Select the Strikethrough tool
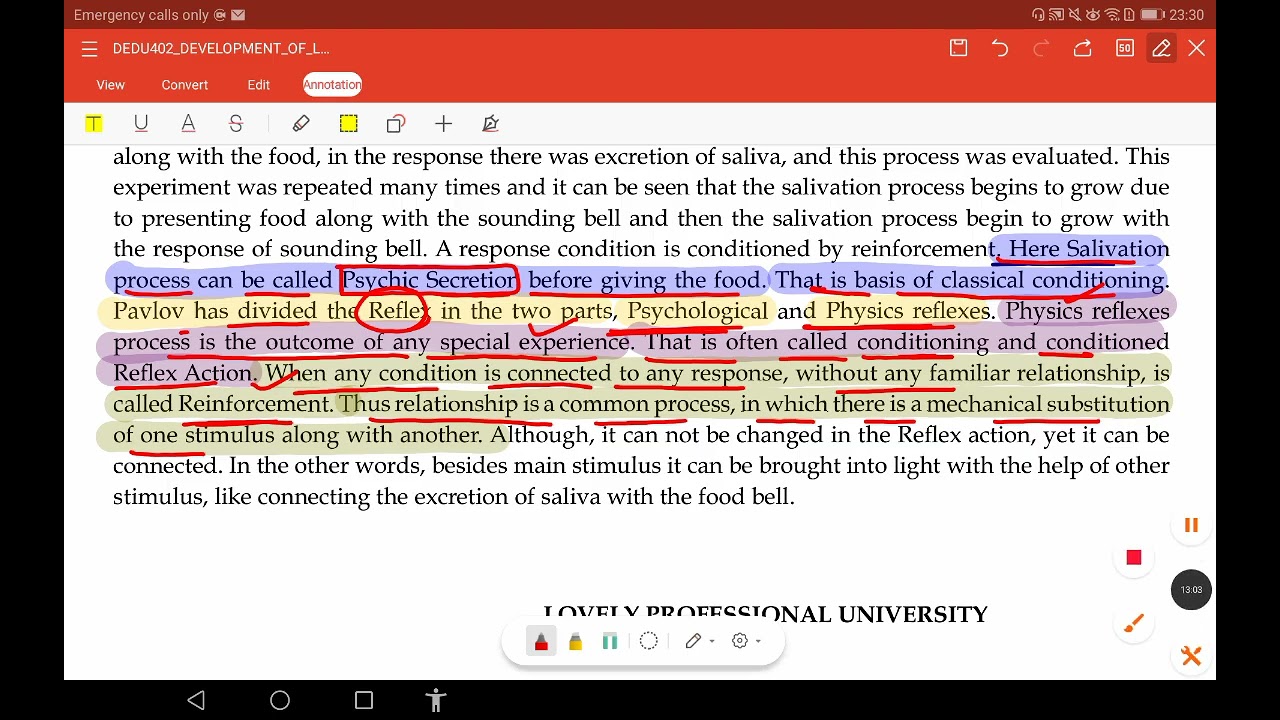 click(x=236, y=124)
